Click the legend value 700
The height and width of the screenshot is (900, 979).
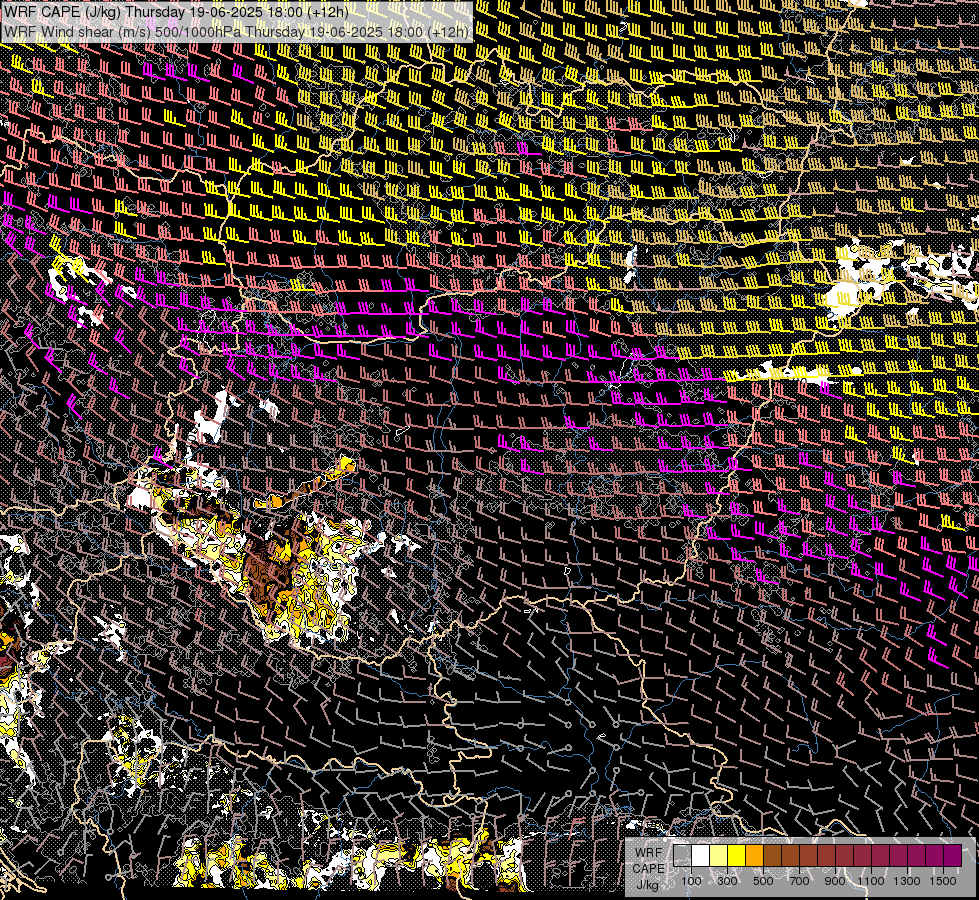tap(799, 881)
